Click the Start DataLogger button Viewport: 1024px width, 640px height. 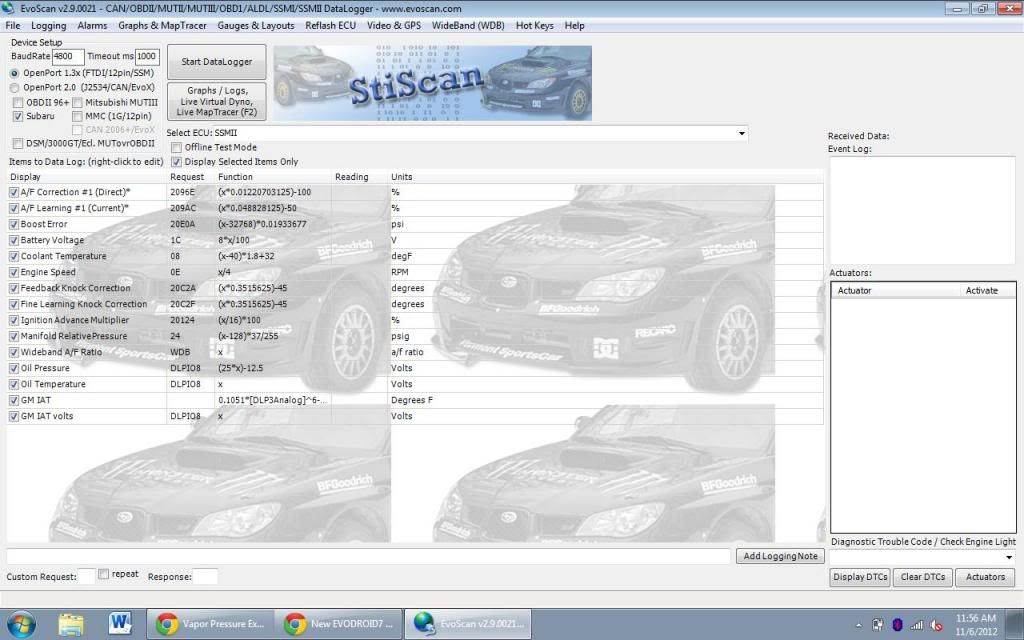tap(217, 61)
